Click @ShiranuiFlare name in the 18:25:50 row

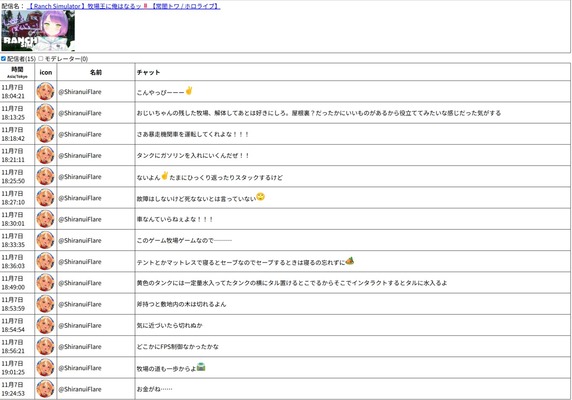pyautogui.click(x=80, y=177)
